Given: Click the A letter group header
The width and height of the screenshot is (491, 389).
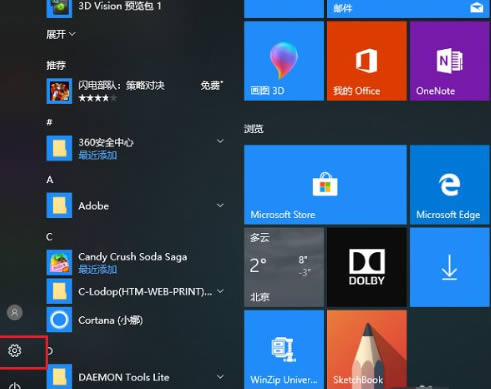Looking at the screenshot, I should [x=50, y=180].
